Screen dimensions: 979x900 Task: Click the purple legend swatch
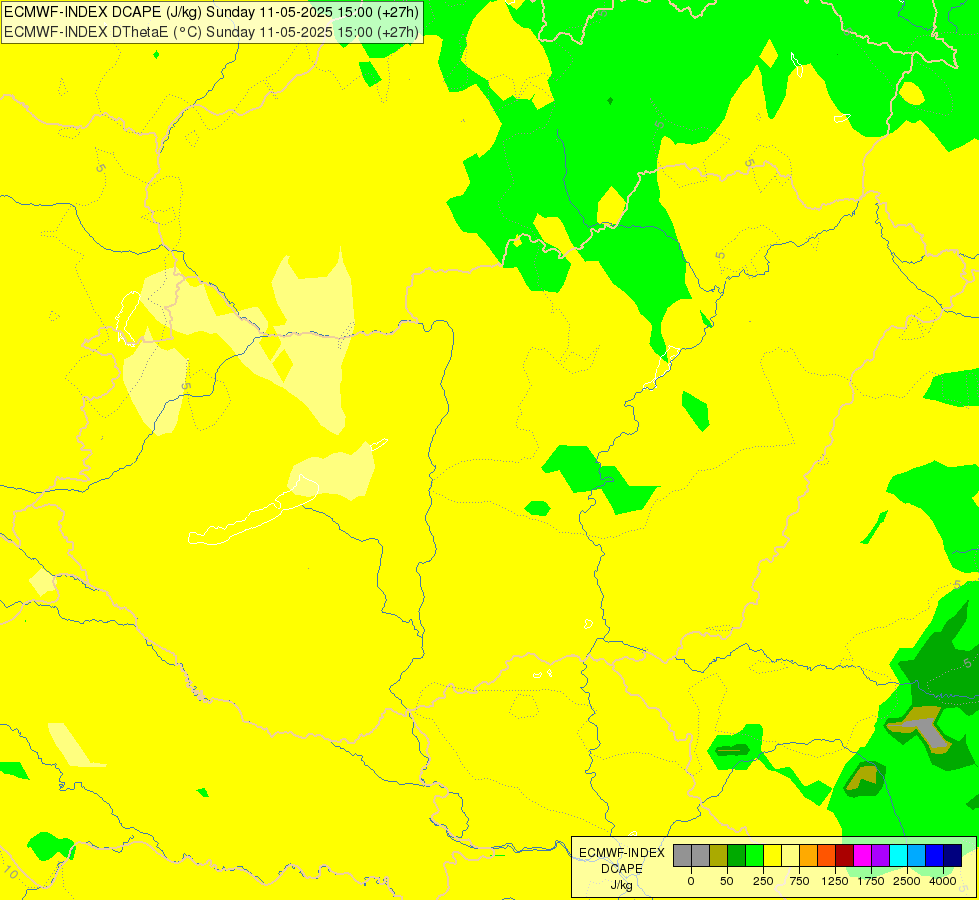tap(880, 856)
